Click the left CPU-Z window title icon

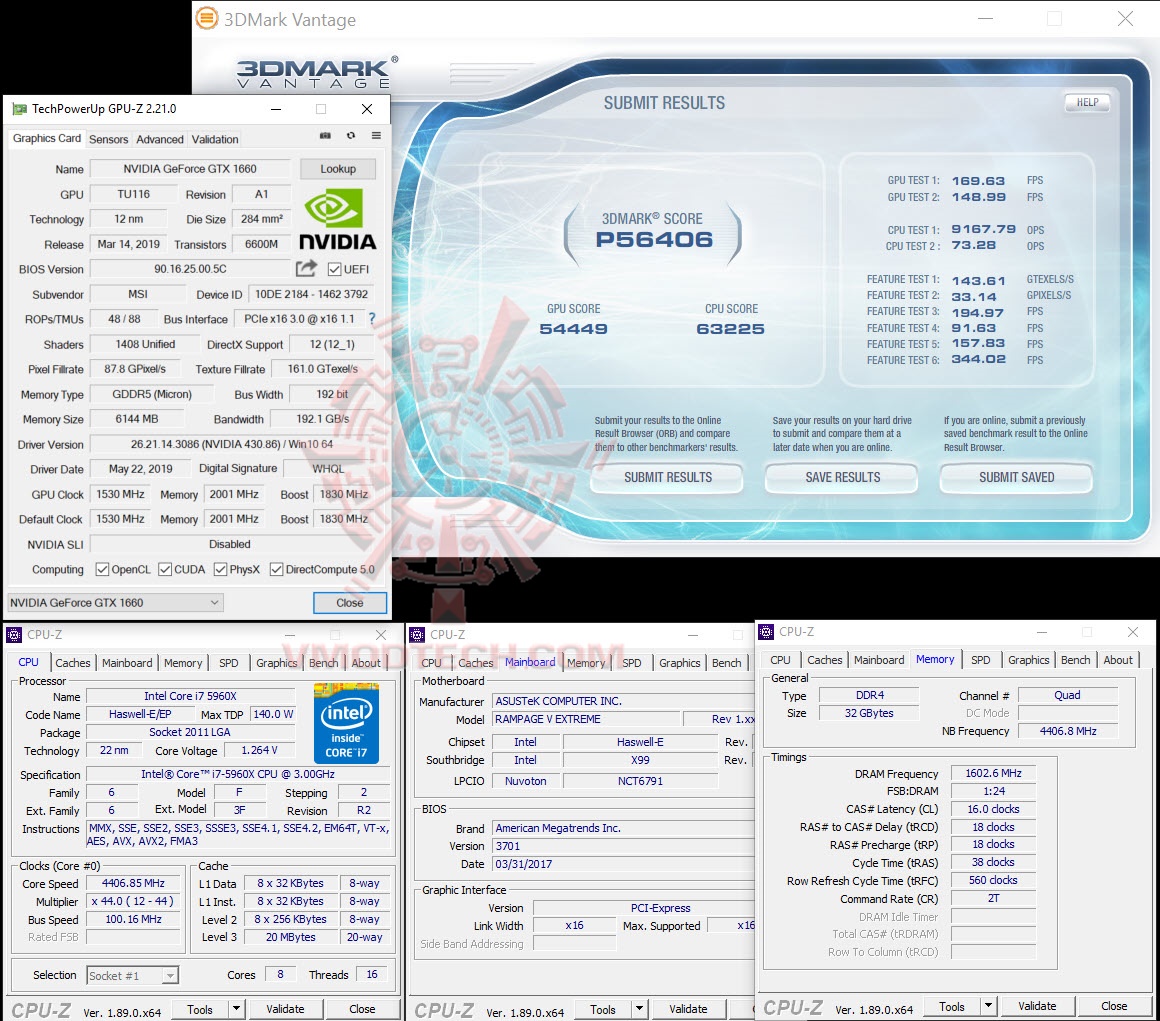click(x=14, y=635)
